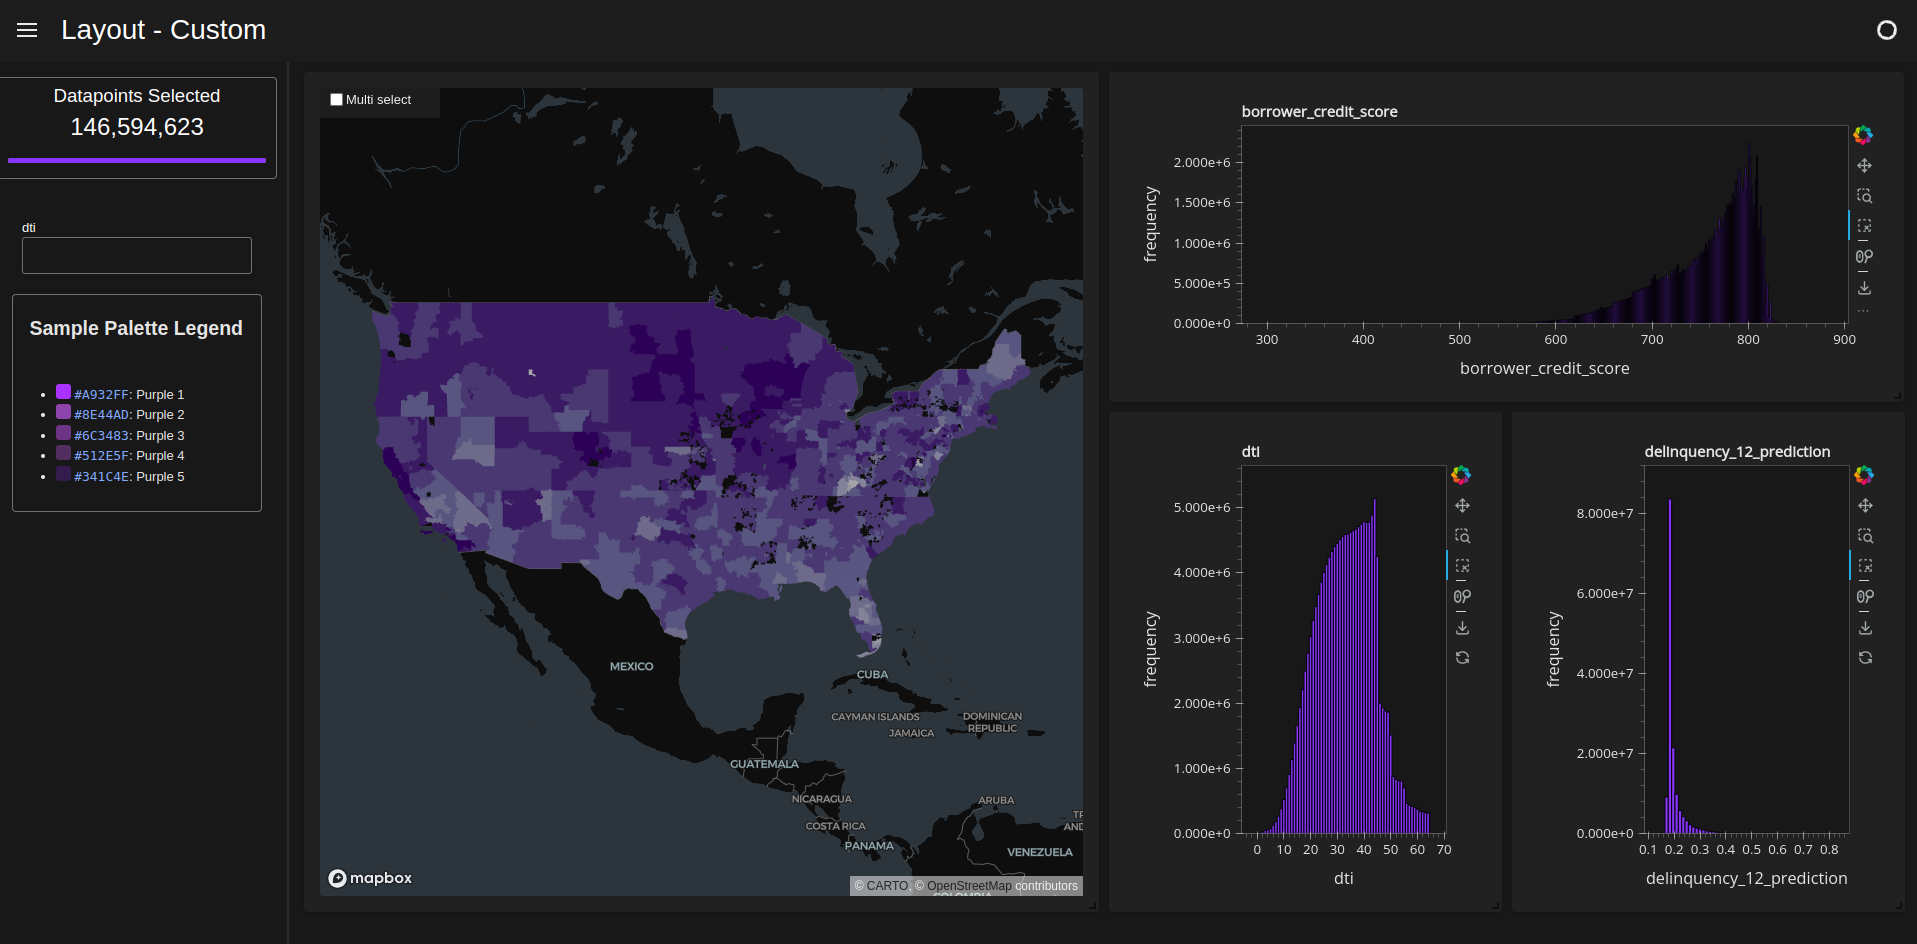Click the #341C4E hex code text
Image resolution: width=1917 pixels, height=944 pixels.
(101, 477)
